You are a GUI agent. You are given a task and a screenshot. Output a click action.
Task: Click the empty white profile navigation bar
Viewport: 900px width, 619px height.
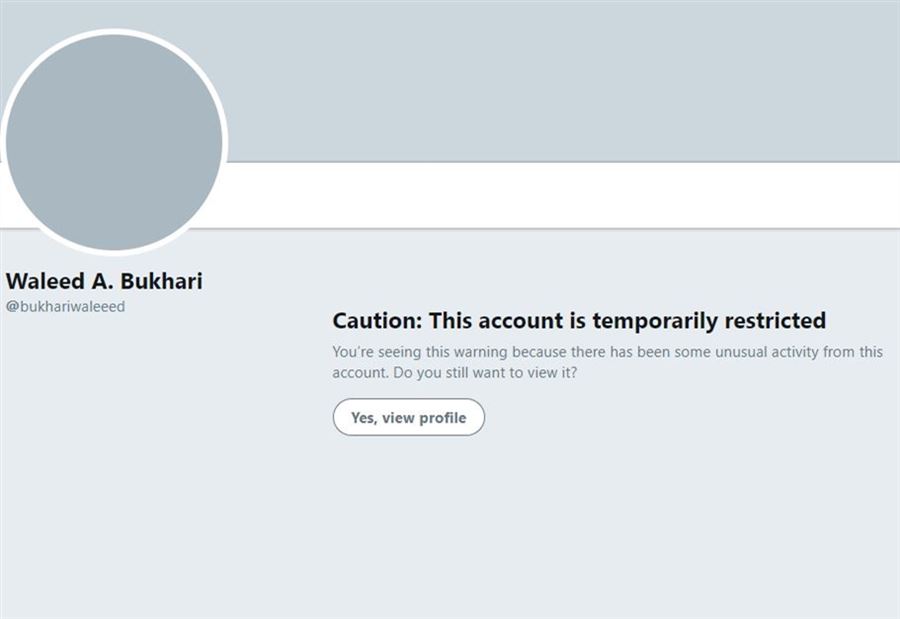(560, 195)
